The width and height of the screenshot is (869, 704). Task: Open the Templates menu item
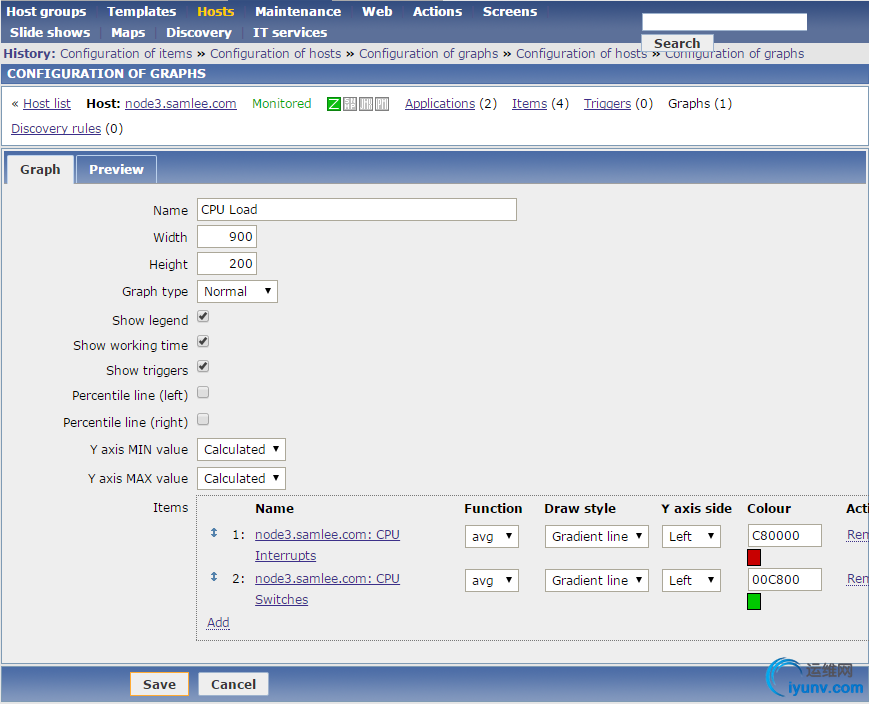(x=141, y=12)
